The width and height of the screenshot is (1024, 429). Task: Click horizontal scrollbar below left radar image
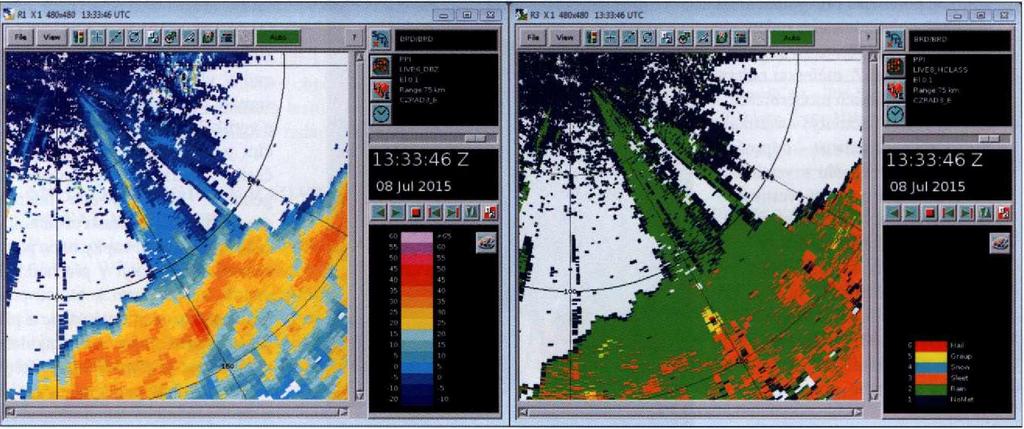177,412
